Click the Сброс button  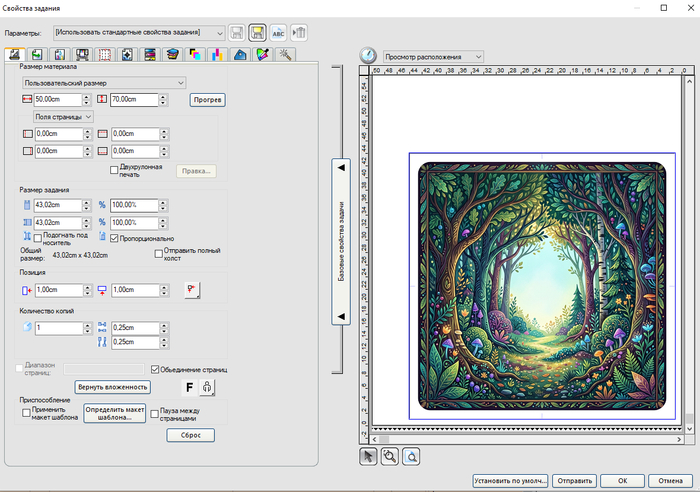pyautogui.click(x=191, y=435)
